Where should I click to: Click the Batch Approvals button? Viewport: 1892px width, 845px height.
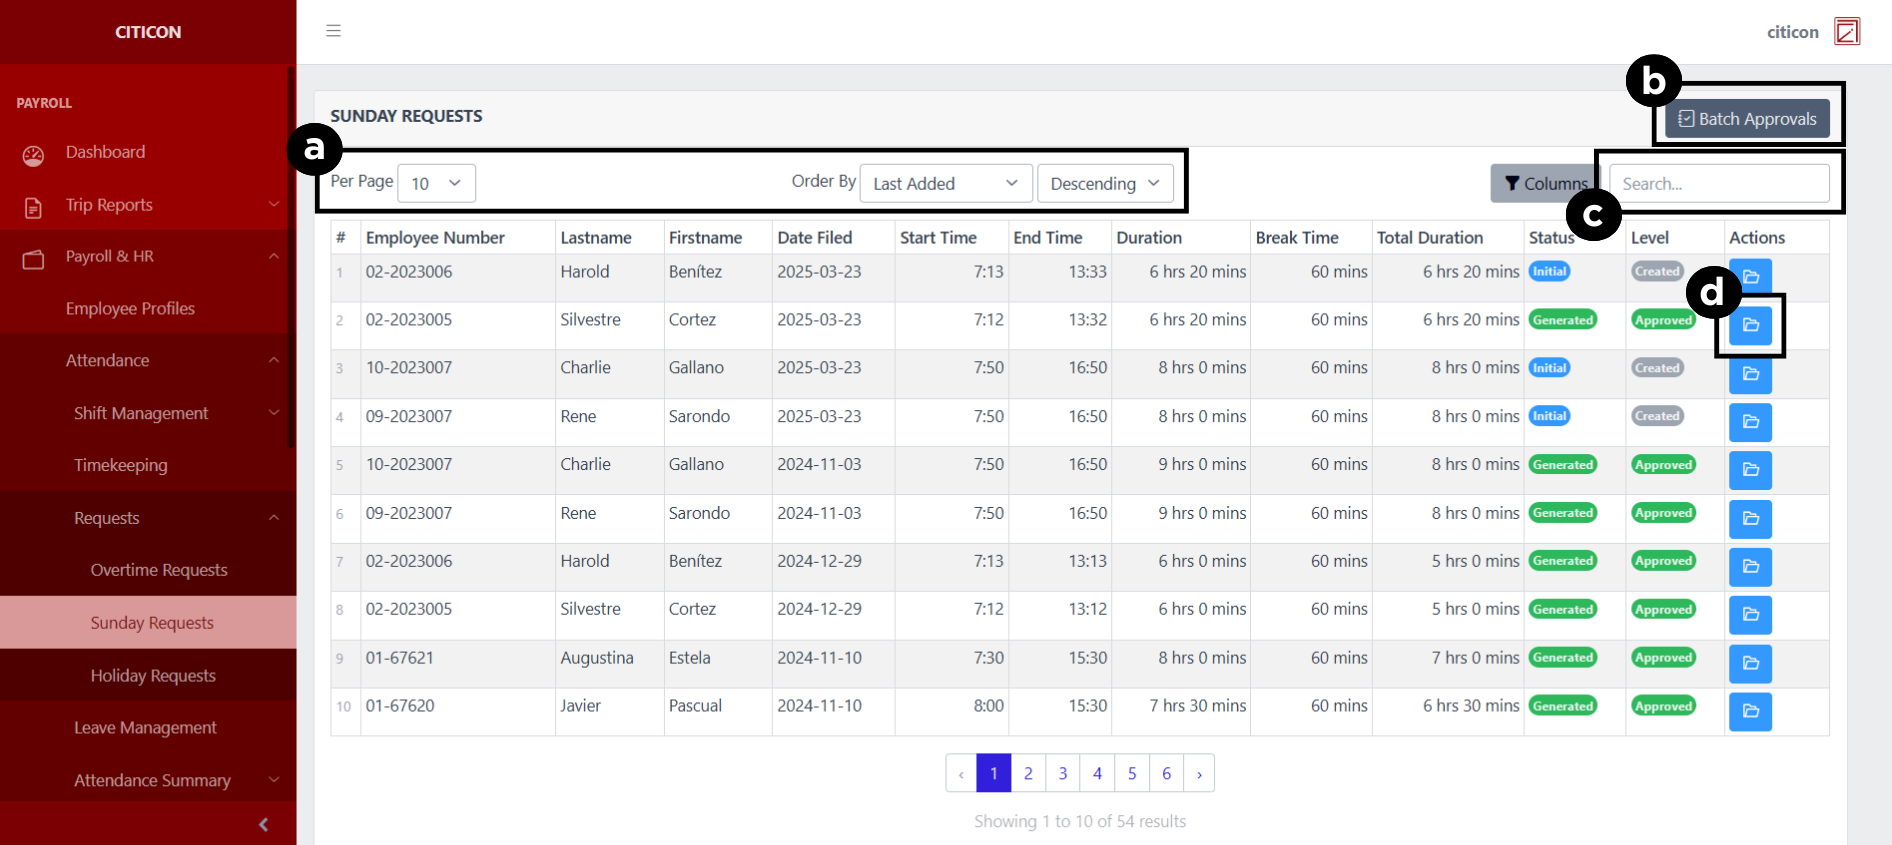1746,119
